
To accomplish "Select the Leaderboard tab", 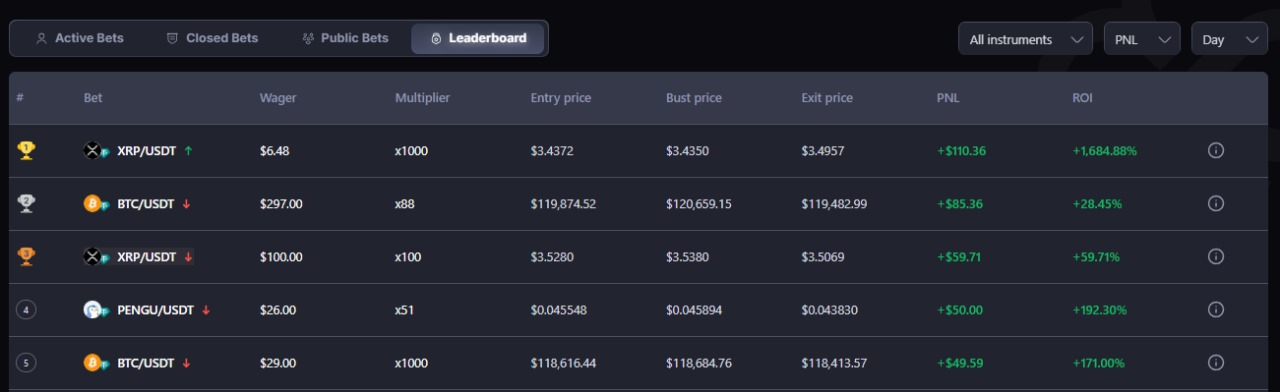I will 478,38.
